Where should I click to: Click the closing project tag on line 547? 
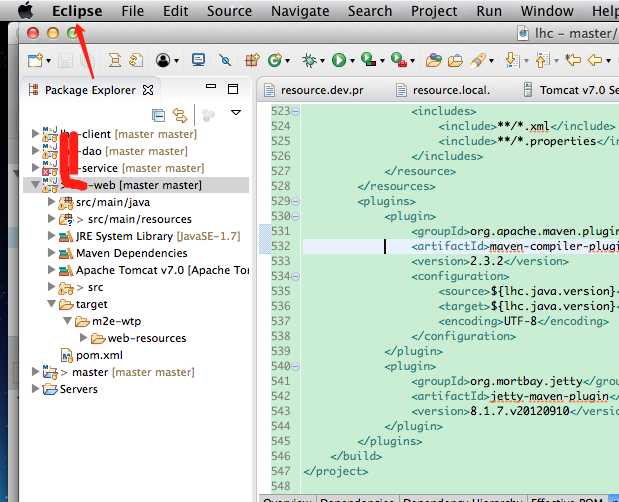pos(336,471)
